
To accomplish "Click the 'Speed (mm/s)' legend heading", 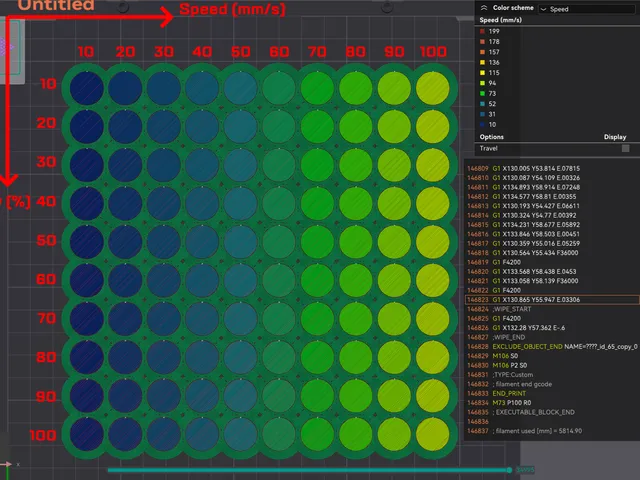I will (x=500, y=20).
